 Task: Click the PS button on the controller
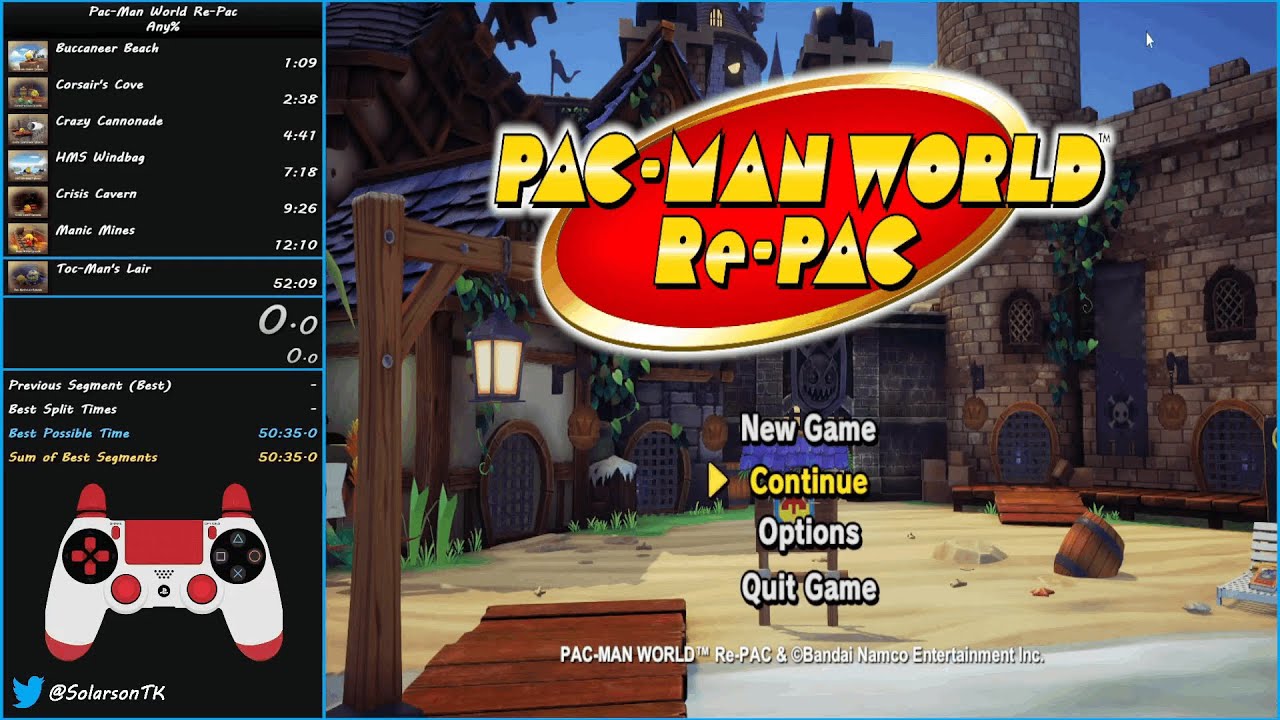(164, 590)
